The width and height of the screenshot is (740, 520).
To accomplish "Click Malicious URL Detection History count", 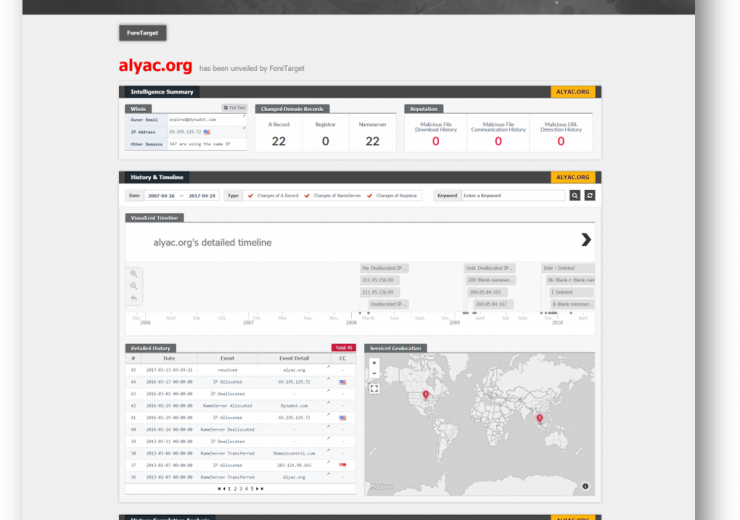I will click(x=561, y=141).
